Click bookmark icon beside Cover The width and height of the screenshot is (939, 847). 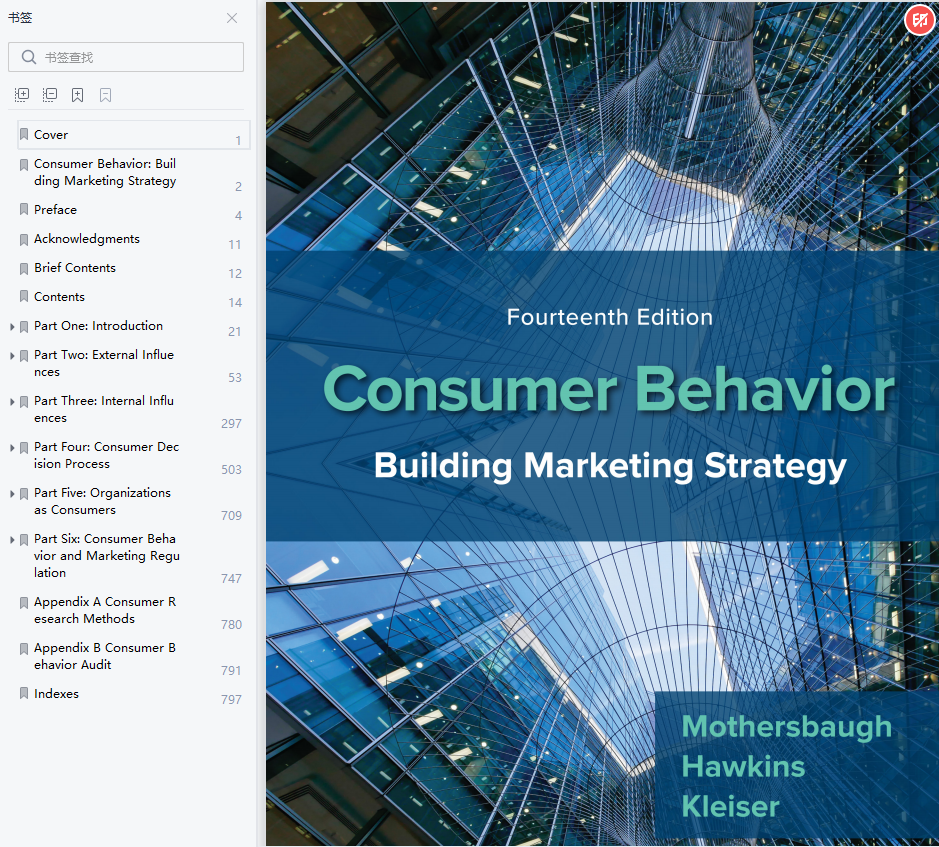click(24, 134)
